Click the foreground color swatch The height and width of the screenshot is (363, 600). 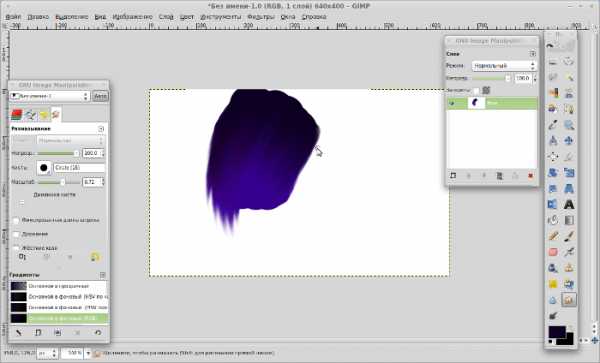coord(556,332)
